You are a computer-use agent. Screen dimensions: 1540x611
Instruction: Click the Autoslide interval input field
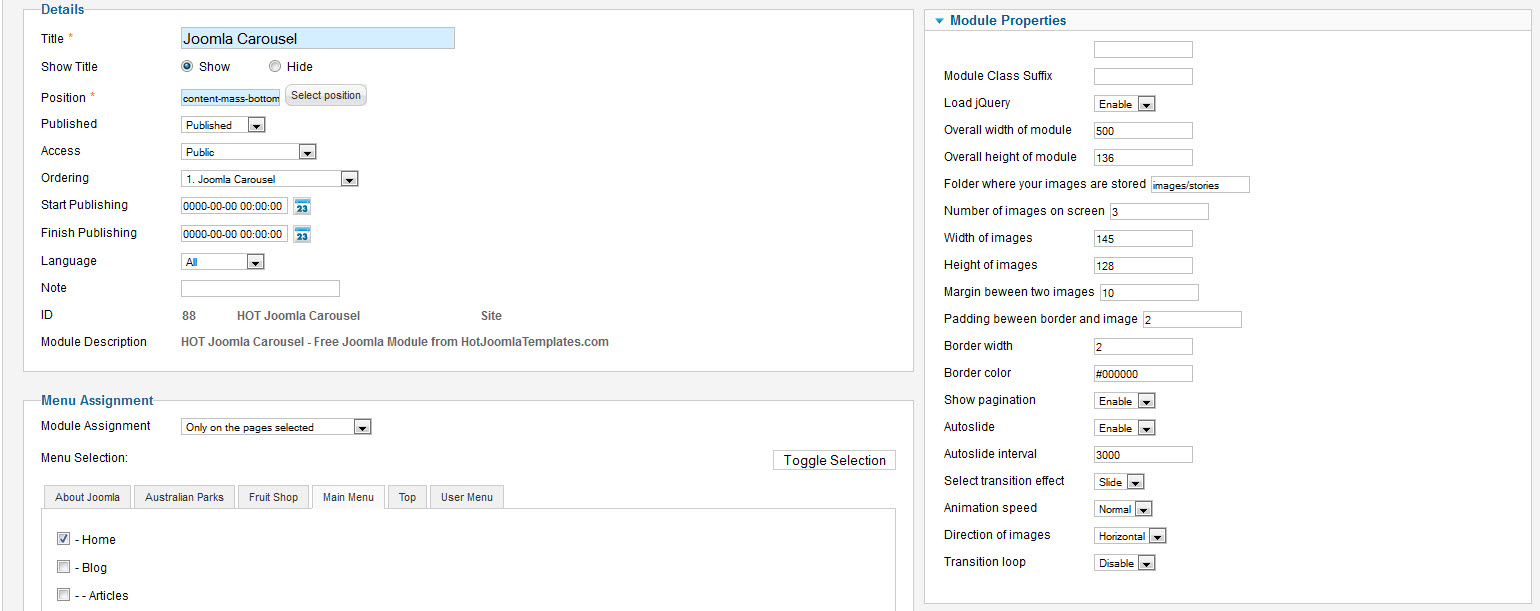point(1143,455)
